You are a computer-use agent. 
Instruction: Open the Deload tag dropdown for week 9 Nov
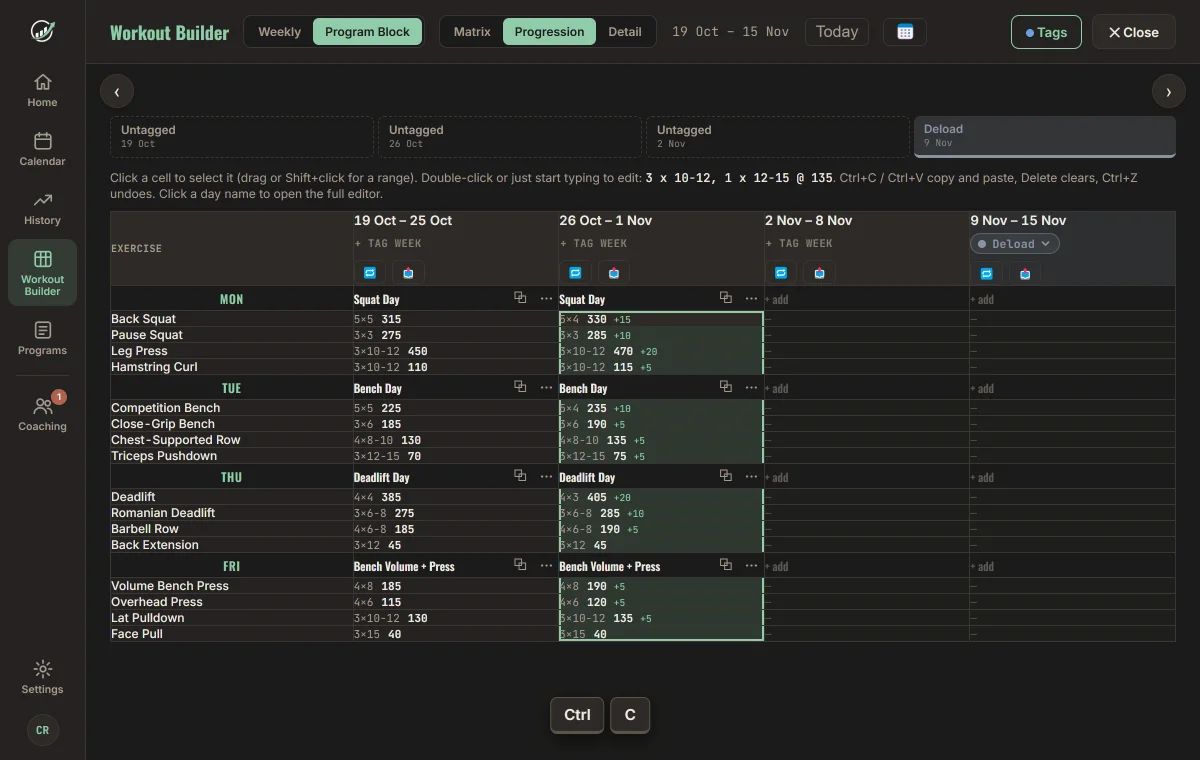pyautogui.click(x=1014, y=244)
